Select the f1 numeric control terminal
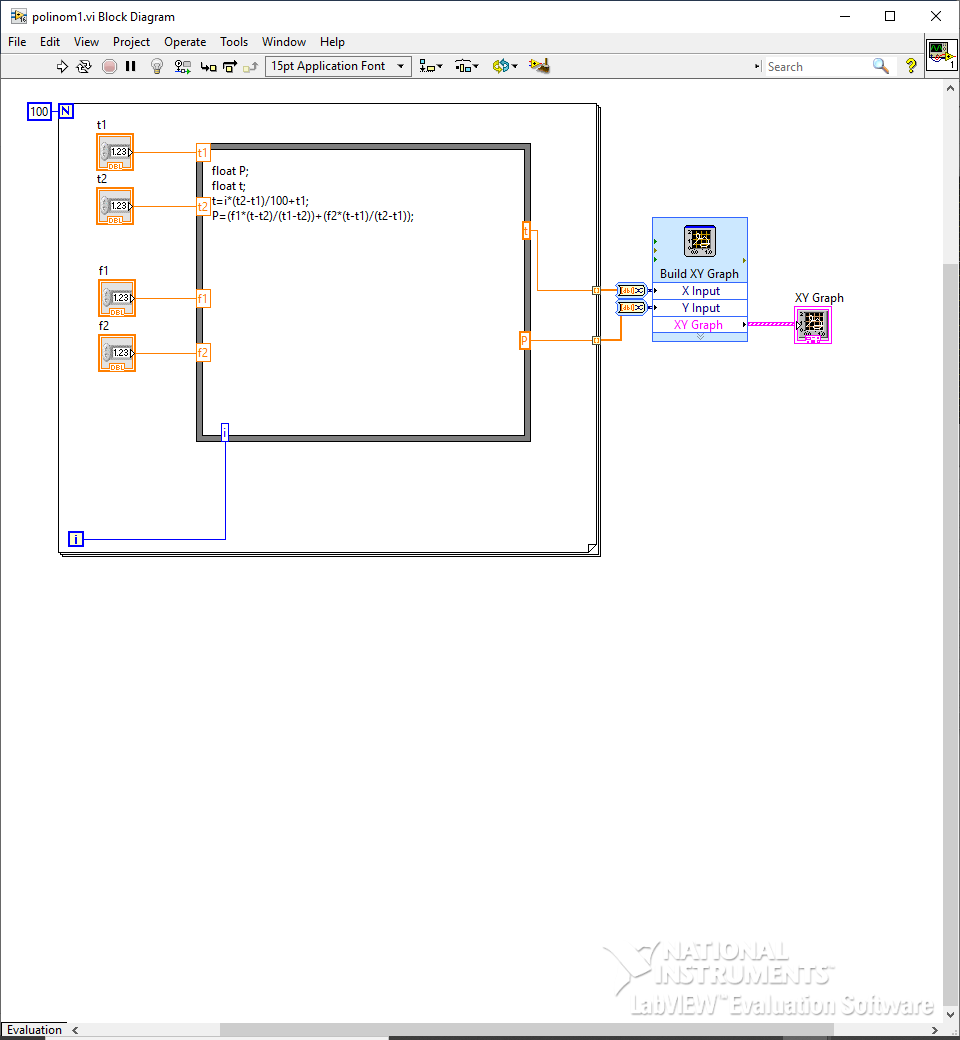 click(117, 298)
